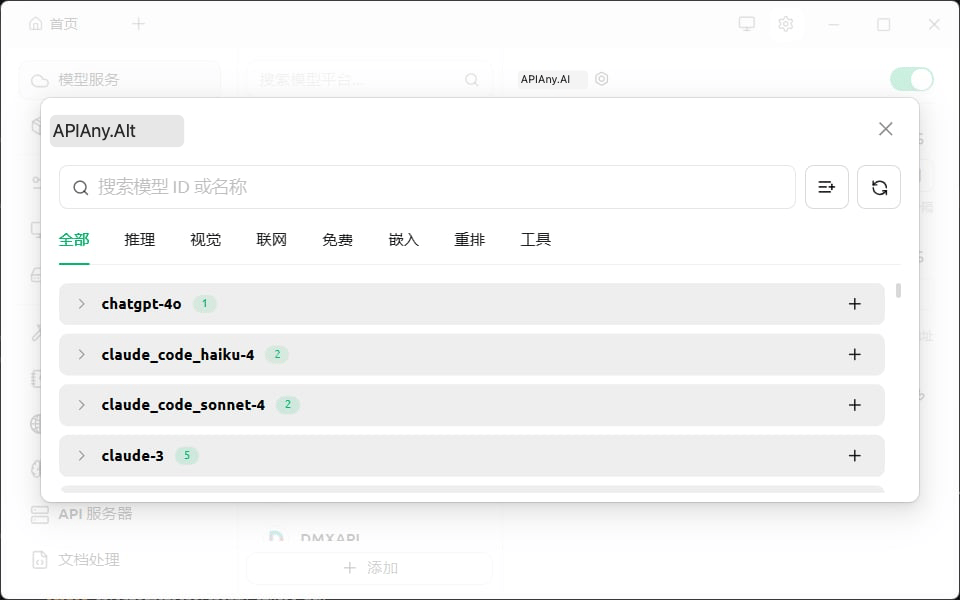
Task: Minimize the application window
Action: [833, 24]
